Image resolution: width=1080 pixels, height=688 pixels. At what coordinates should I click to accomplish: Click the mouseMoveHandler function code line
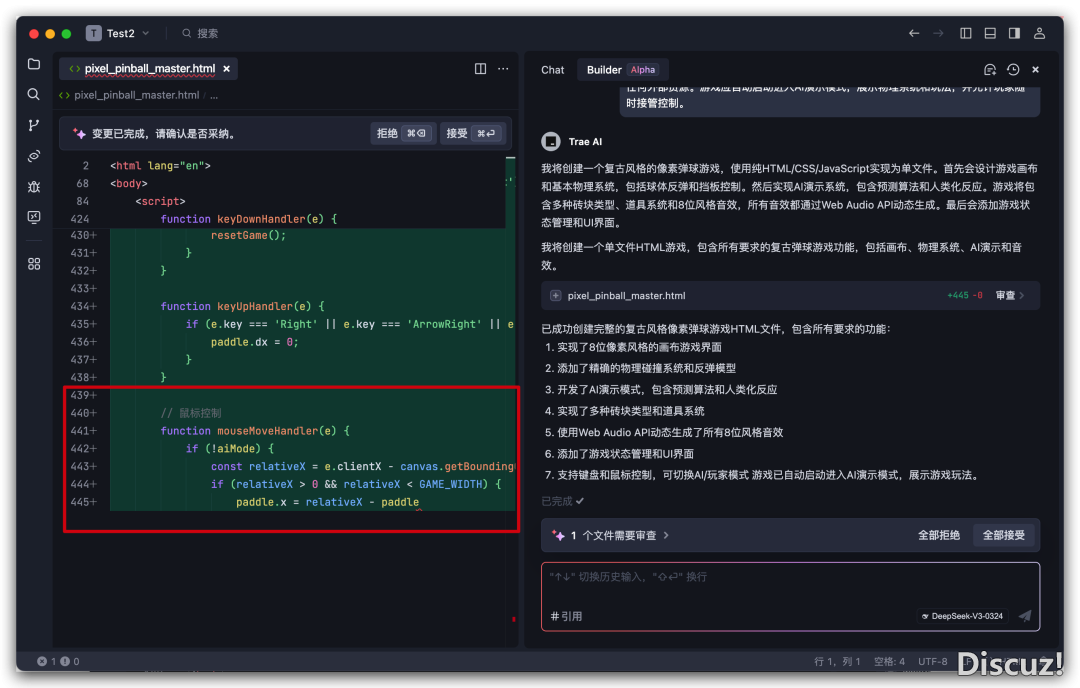coord(255,431)
